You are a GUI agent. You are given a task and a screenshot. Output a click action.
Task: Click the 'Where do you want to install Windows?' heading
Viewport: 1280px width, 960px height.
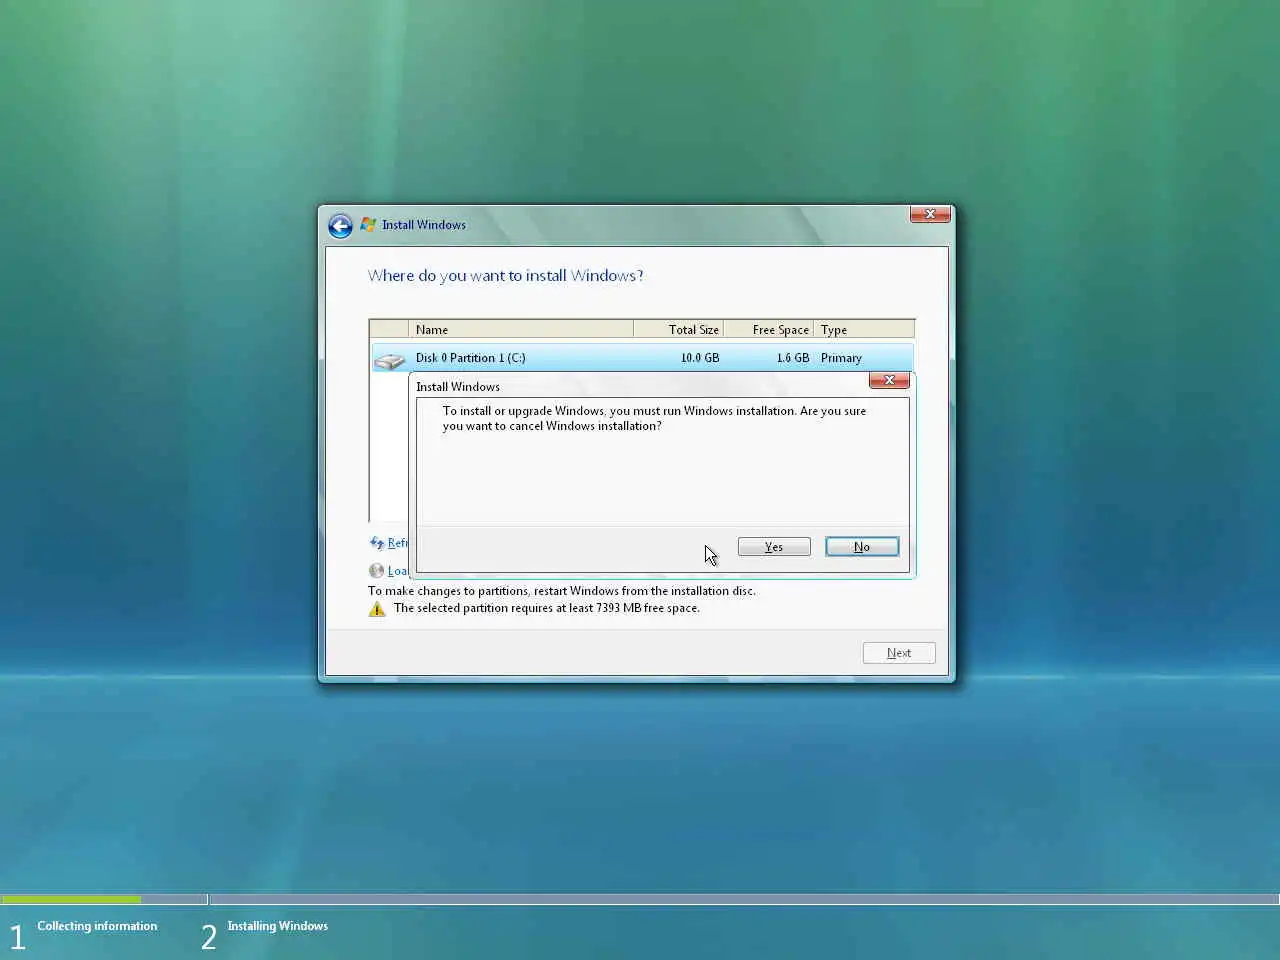[505, 276]
